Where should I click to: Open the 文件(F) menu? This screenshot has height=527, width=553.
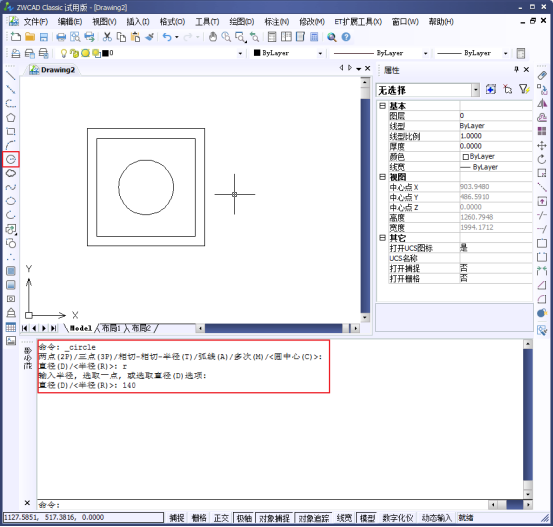coord(36,22)
